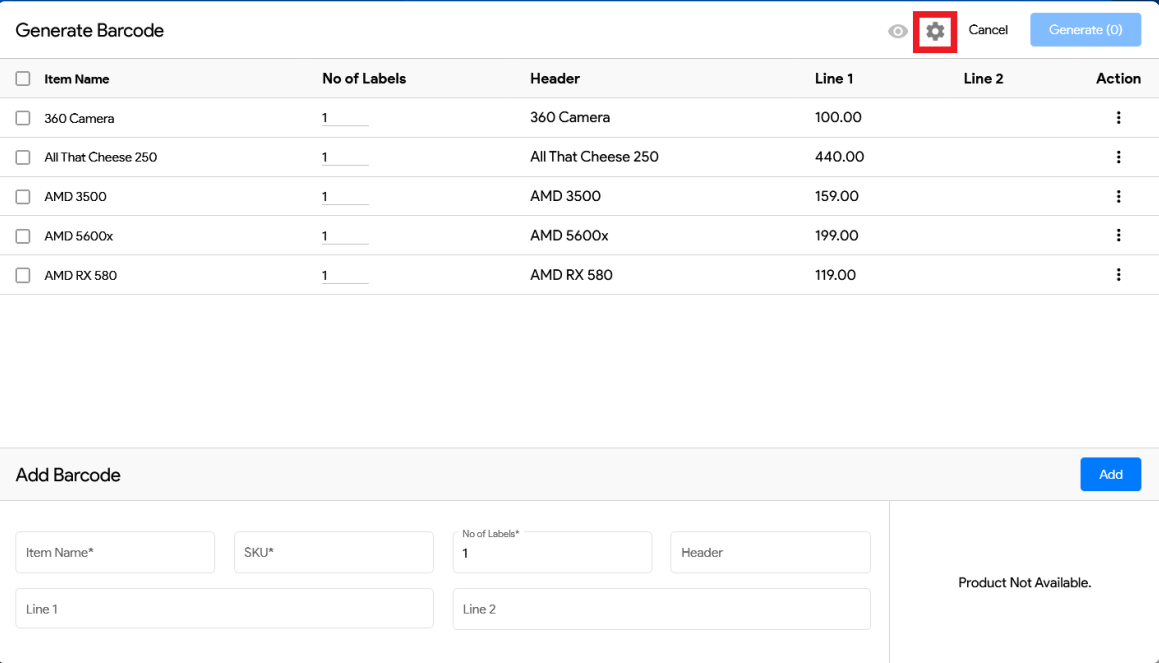1159x663 pixels.
Task: Click the 'Product Not Available.' message
Action: pyautogui.click(x=1024, y=582)
